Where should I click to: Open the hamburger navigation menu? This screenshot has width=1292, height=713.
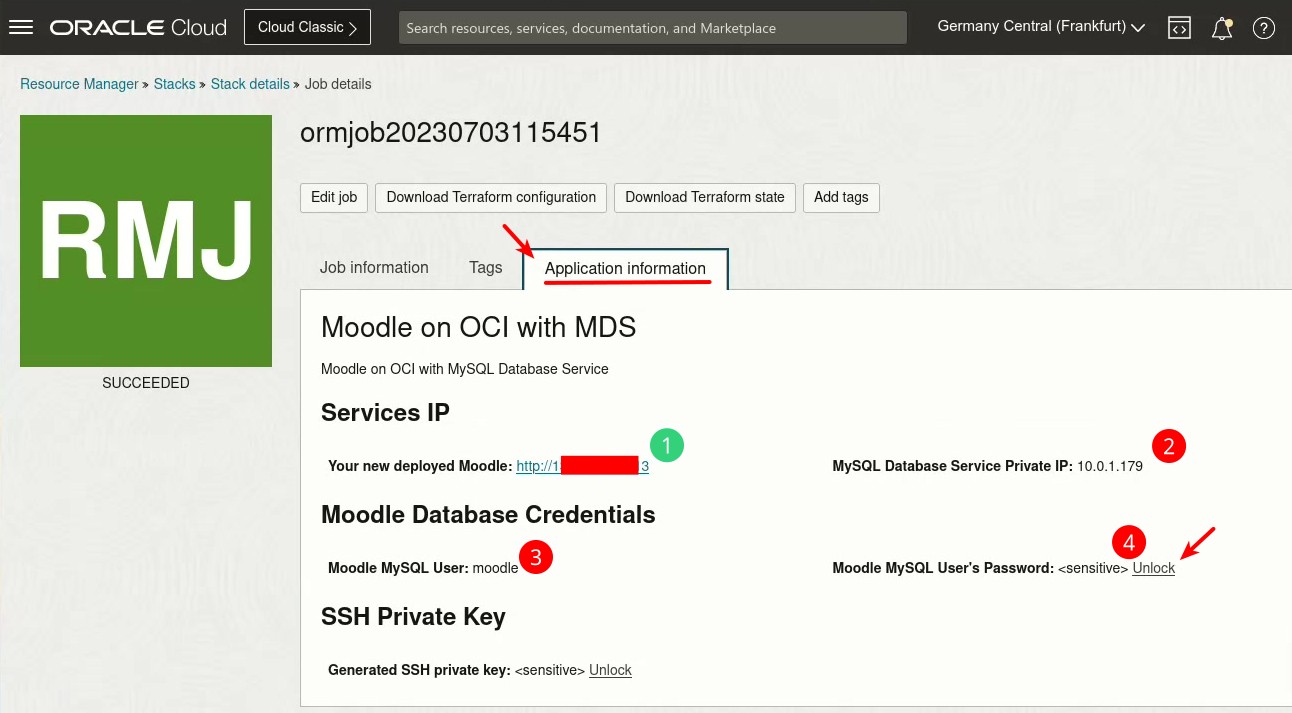pos(21,27)
